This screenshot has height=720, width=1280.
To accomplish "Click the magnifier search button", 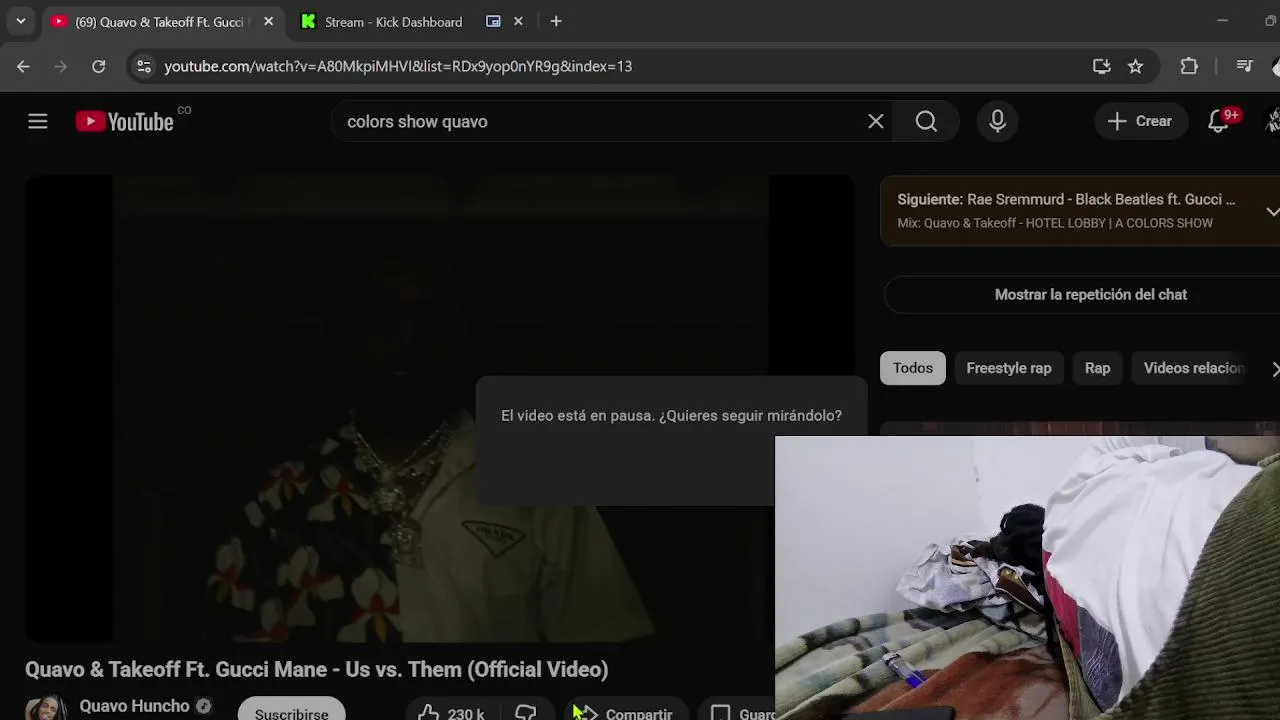I will point(926,121).
